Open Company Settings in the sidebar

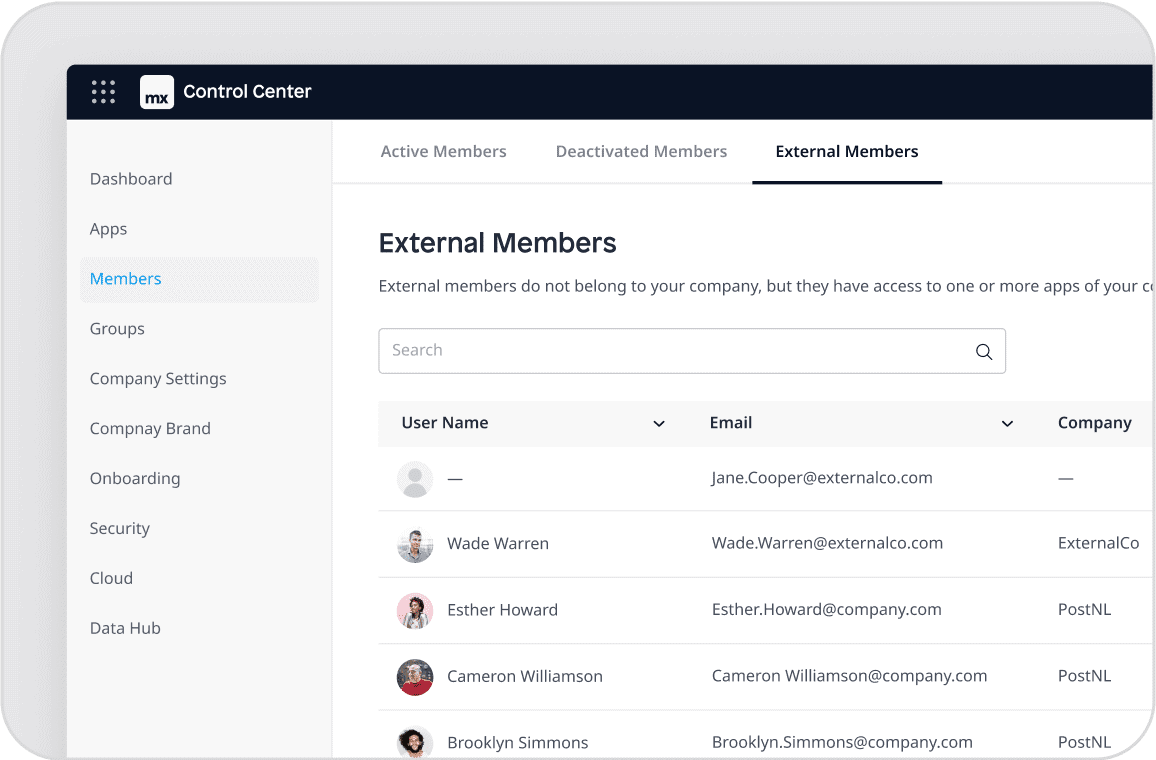pyautogui.click(x=158, y=379)
